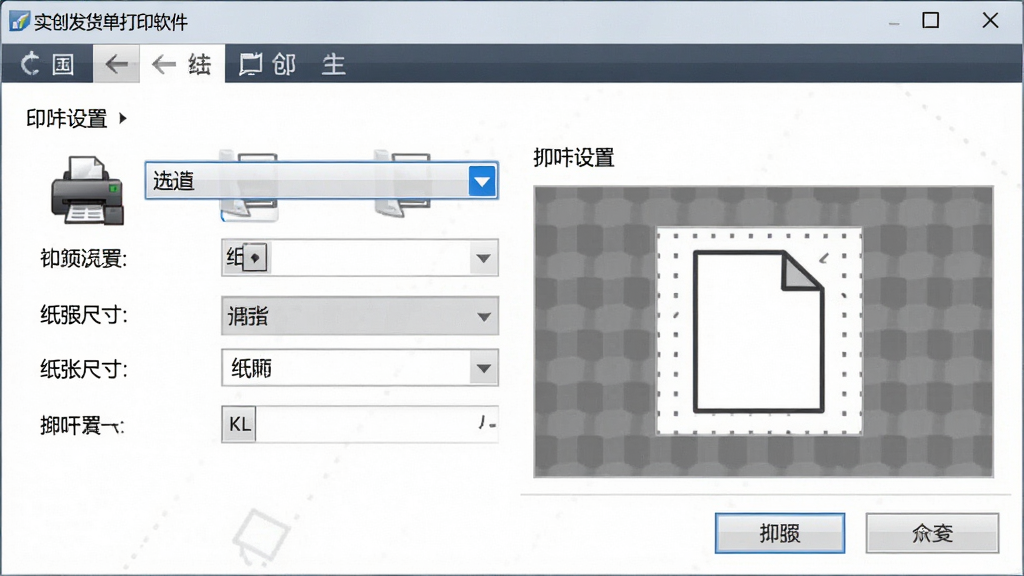Click the 生 toolbar item
Image resolution: width=1024 pixels, height=576 pixels.
[x=334, y=65]
